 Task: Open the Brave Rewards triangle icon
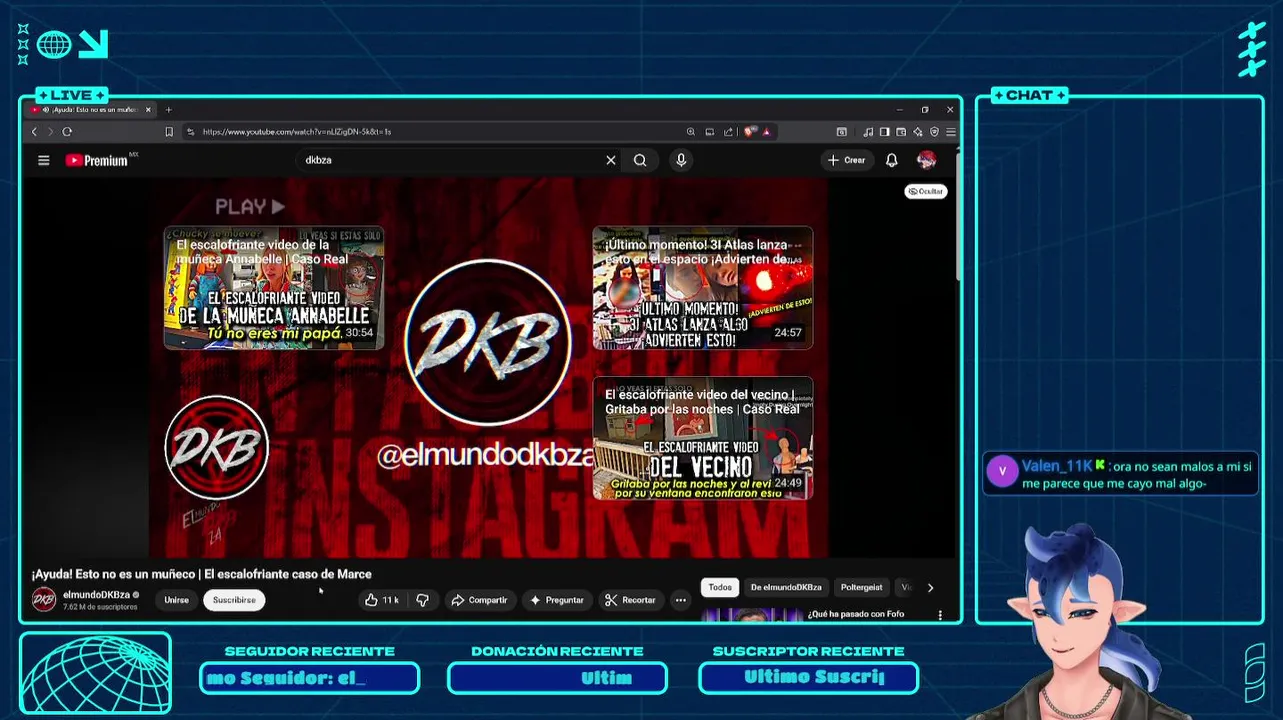767,132
